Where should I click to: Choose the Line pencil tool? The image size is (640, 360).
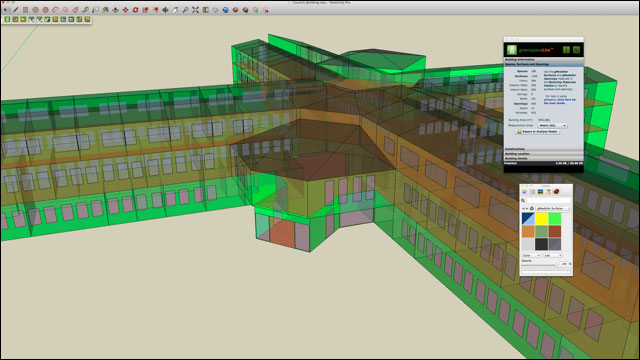point(16,10)
